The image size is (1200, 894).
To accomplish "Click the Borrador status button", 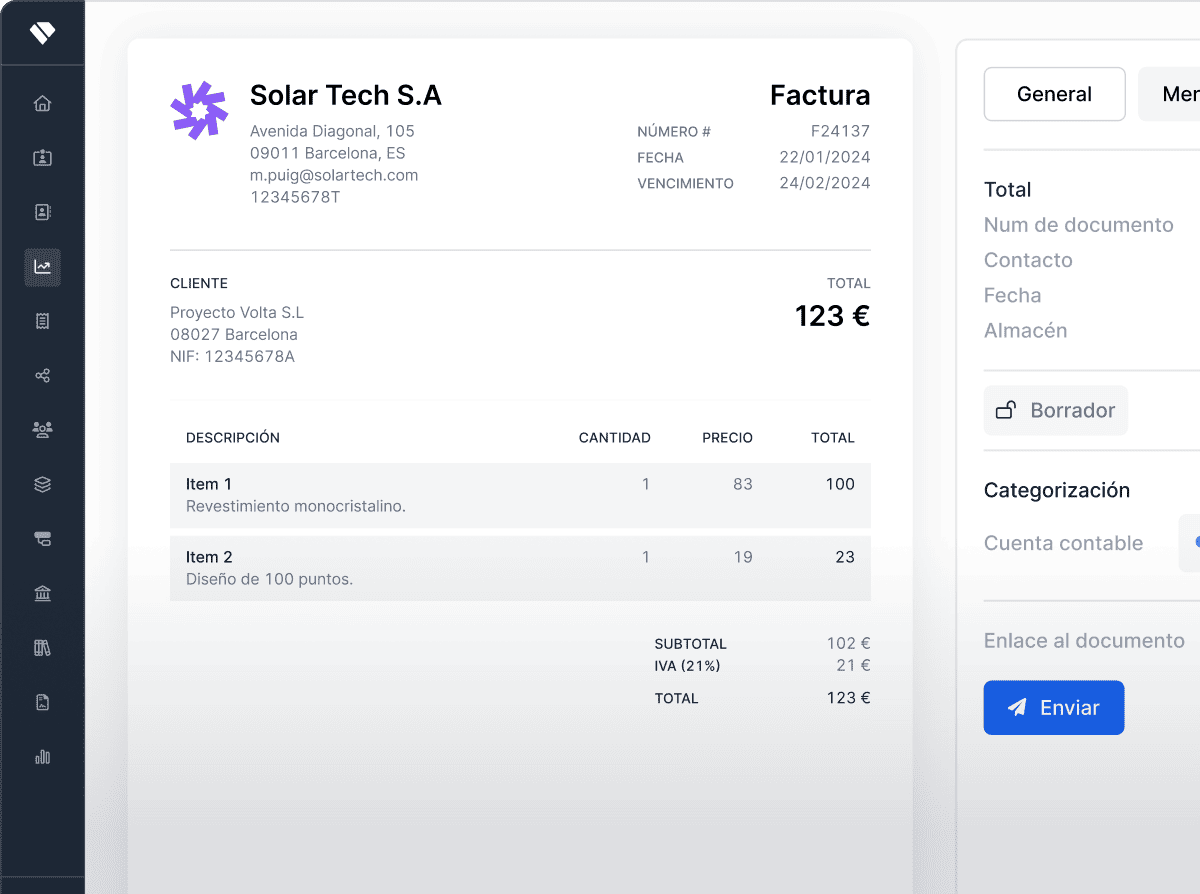I will coord(1056,410).
